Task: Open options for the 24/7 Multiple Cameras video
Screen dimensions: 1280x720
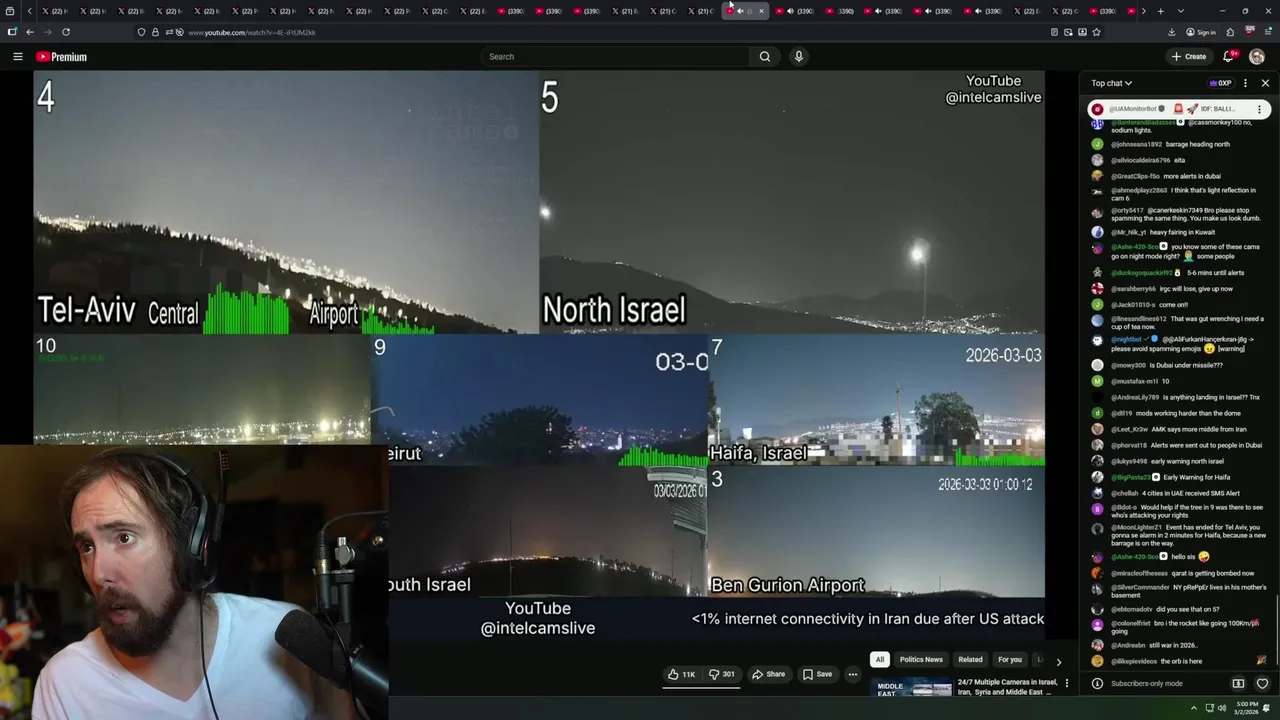Action: click(x=1067, y=683)
